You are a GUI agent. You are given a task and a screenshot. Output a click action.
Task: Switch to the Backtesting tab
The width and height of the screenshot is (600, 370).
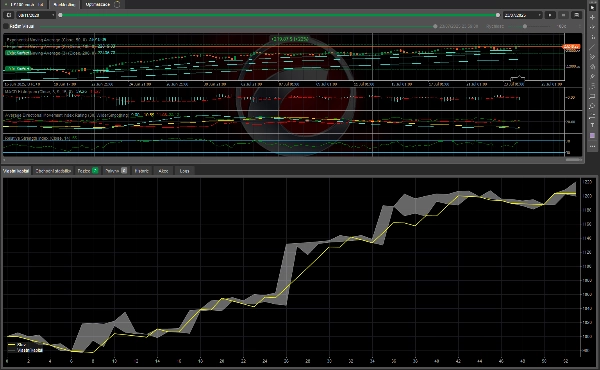click(64, 5)
